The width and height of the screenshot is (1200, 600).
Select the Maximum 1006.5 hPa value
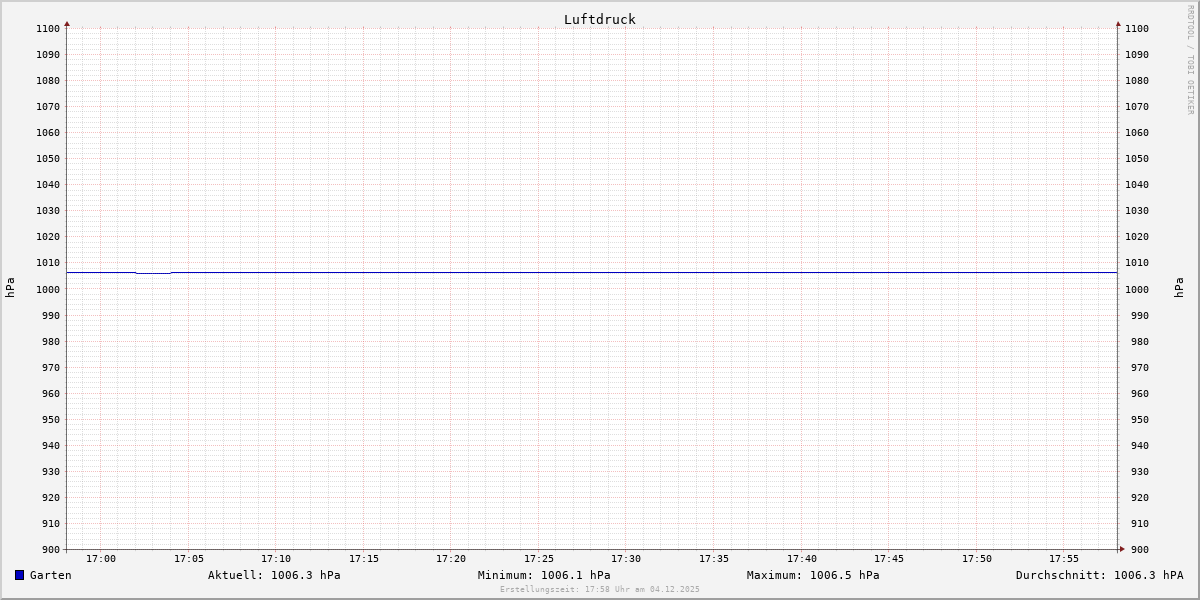click(813, 575)
